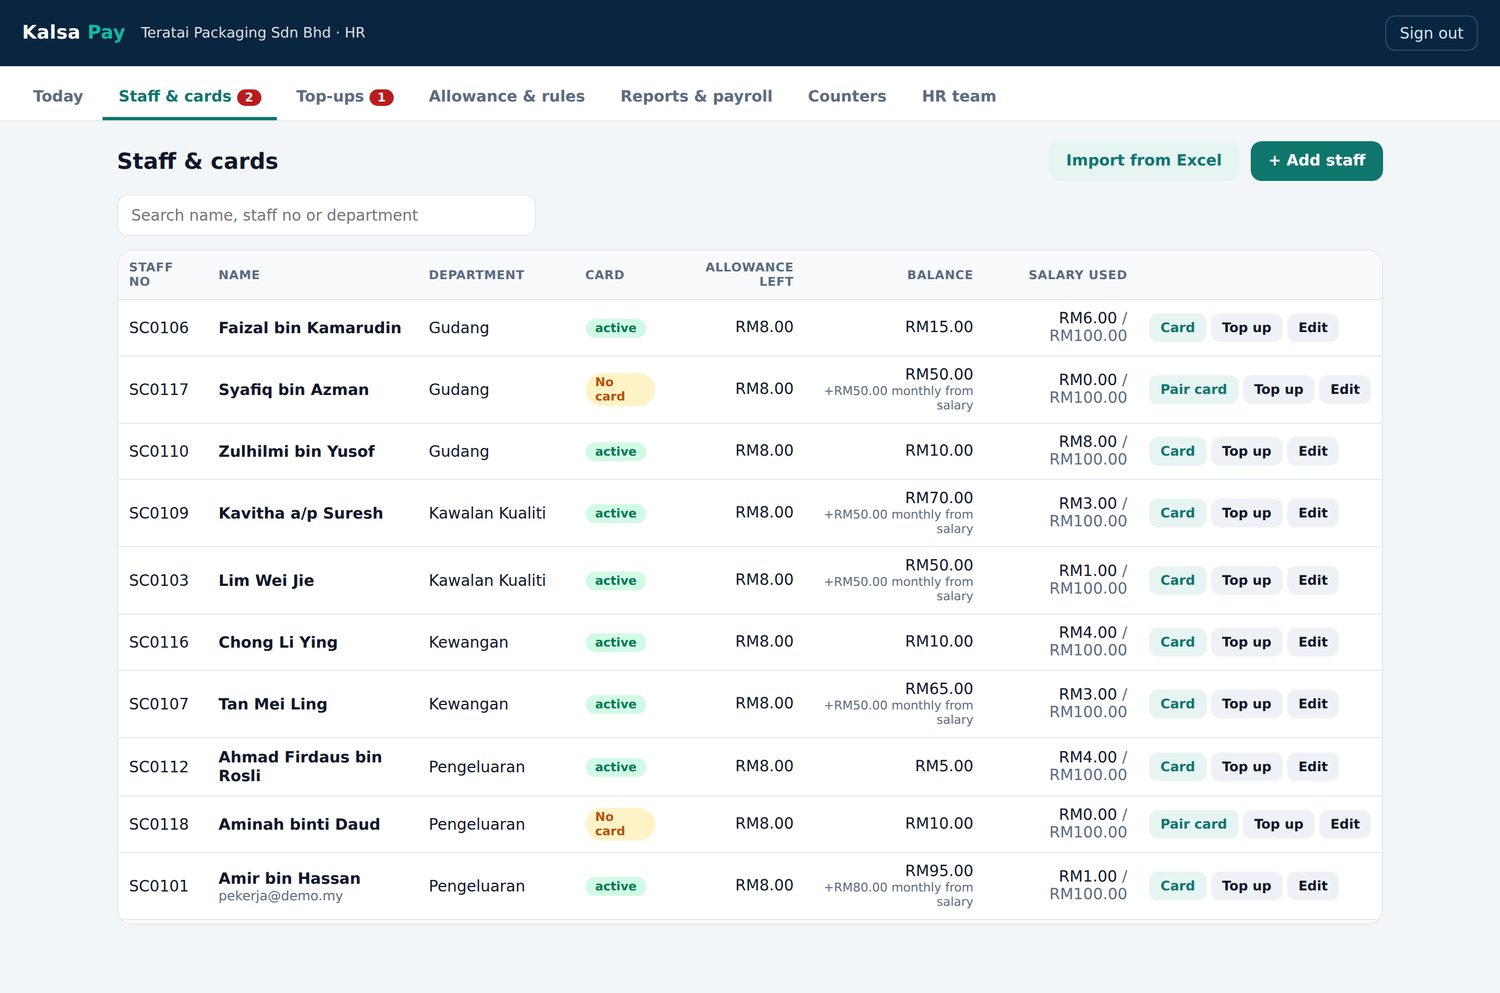1500x993 pixels.
Task: Edit Syafiq bin Azman's record
Action: point(1344,390)
